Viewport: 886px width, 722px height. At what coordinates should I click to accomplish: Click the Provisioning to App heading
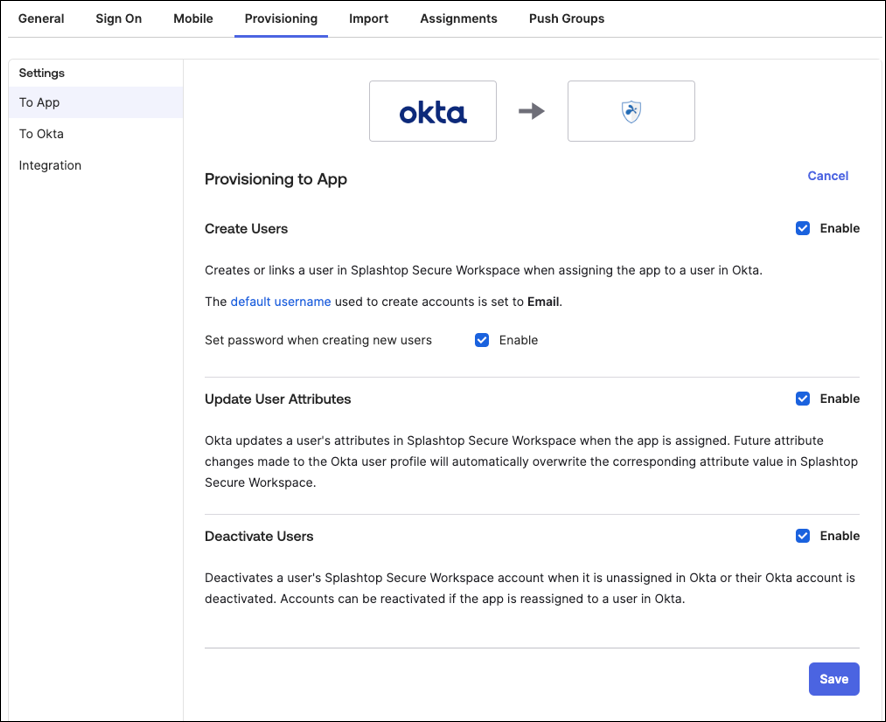point(276,179)
